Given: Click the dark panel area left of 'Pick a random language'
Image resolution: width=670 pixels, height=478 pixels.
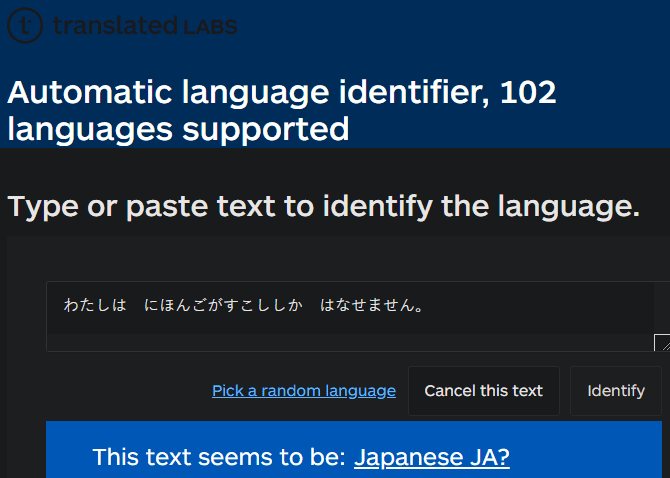Looking at the screenshot, I should tap(120, 391).
